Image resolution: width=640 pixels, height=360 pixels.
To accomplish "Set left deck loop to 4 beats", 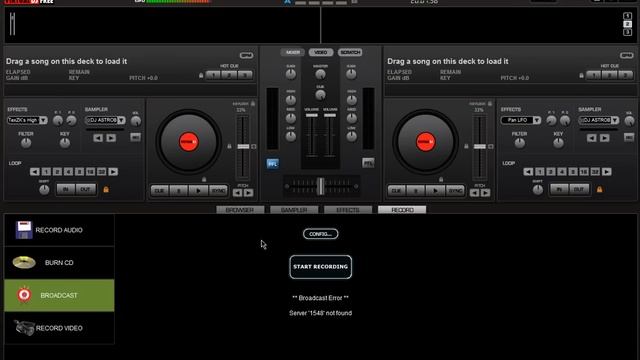I will point(69,172).
